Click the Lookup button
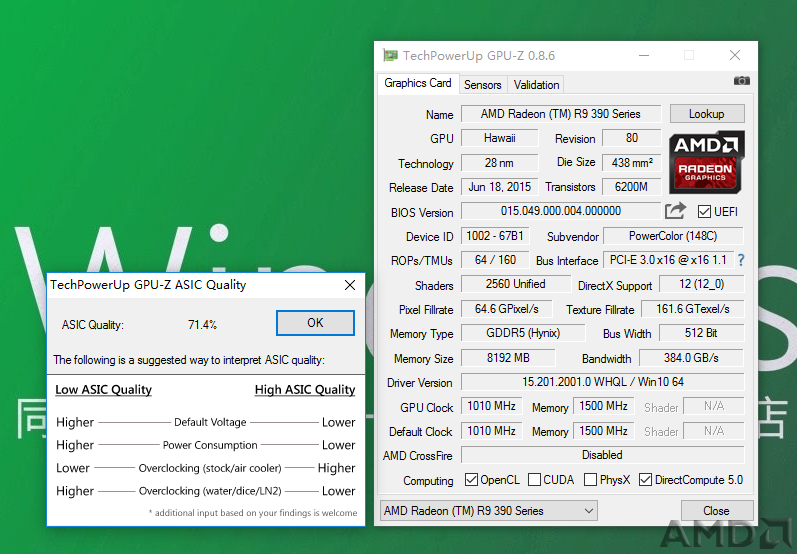This screenshot has height=554, width=797. click(x=707, y=114)
